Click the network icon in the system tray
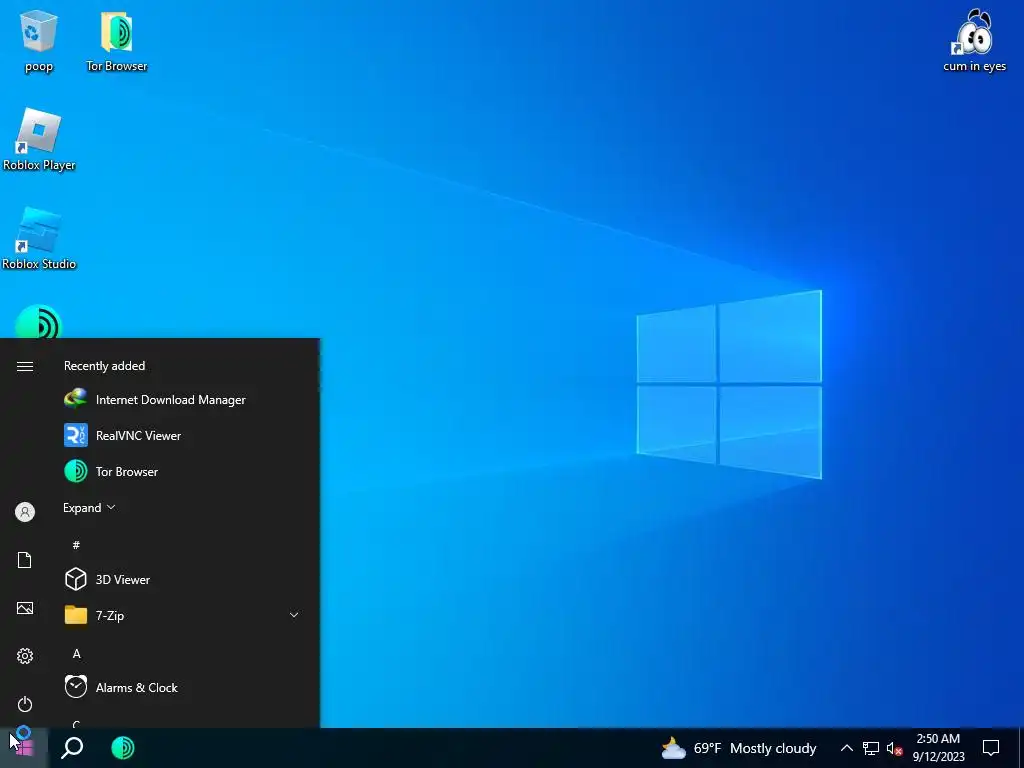The image size is (1024, 768). coord(871,748)
